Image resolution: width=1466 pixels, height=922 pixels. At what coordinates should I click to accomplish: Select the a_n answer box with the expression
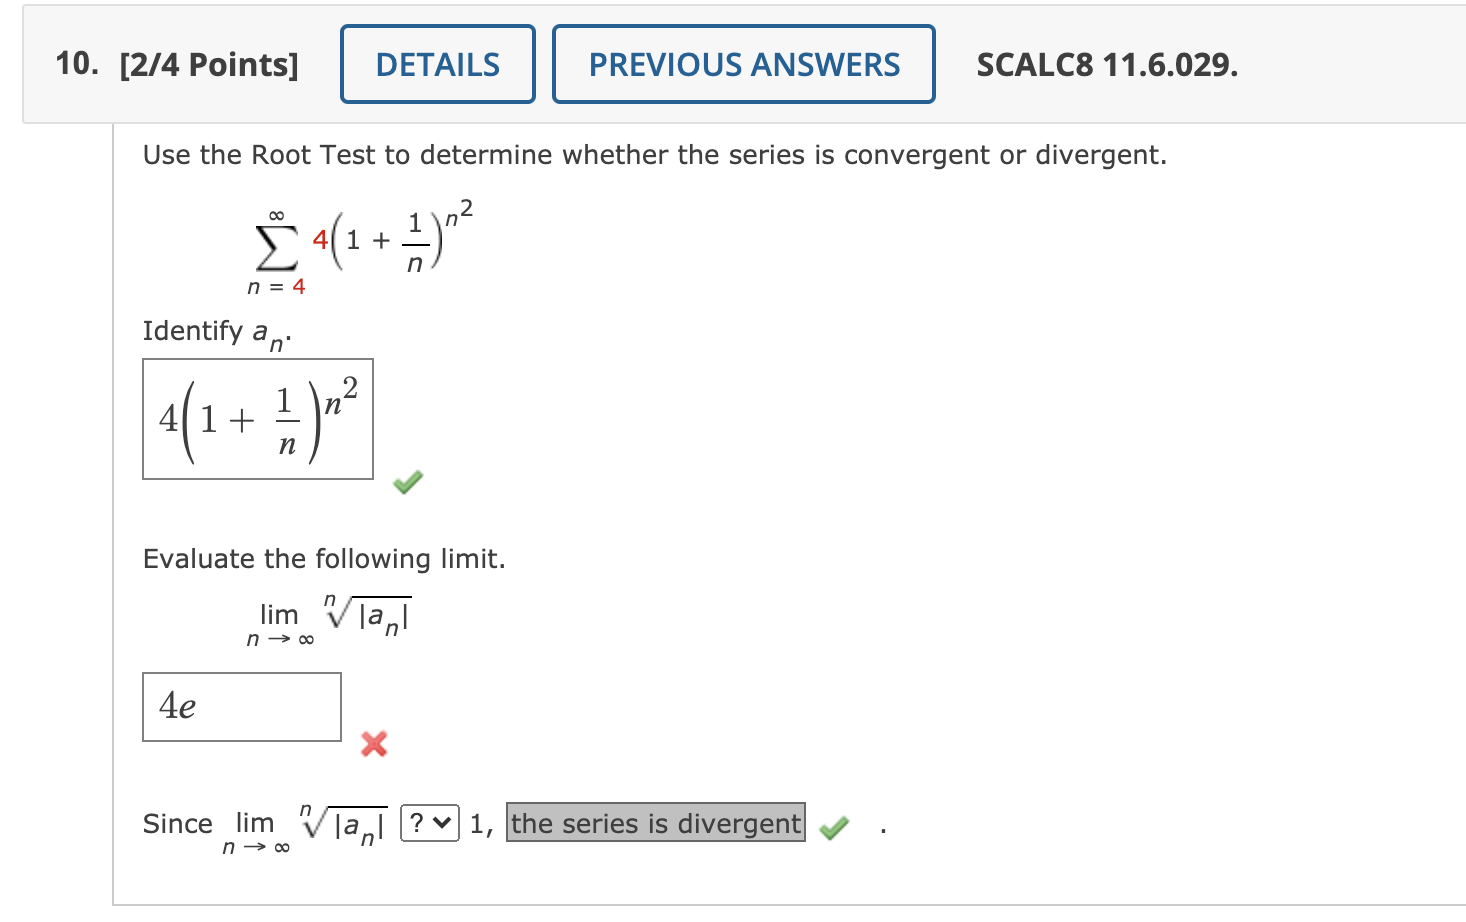point(257,420)
